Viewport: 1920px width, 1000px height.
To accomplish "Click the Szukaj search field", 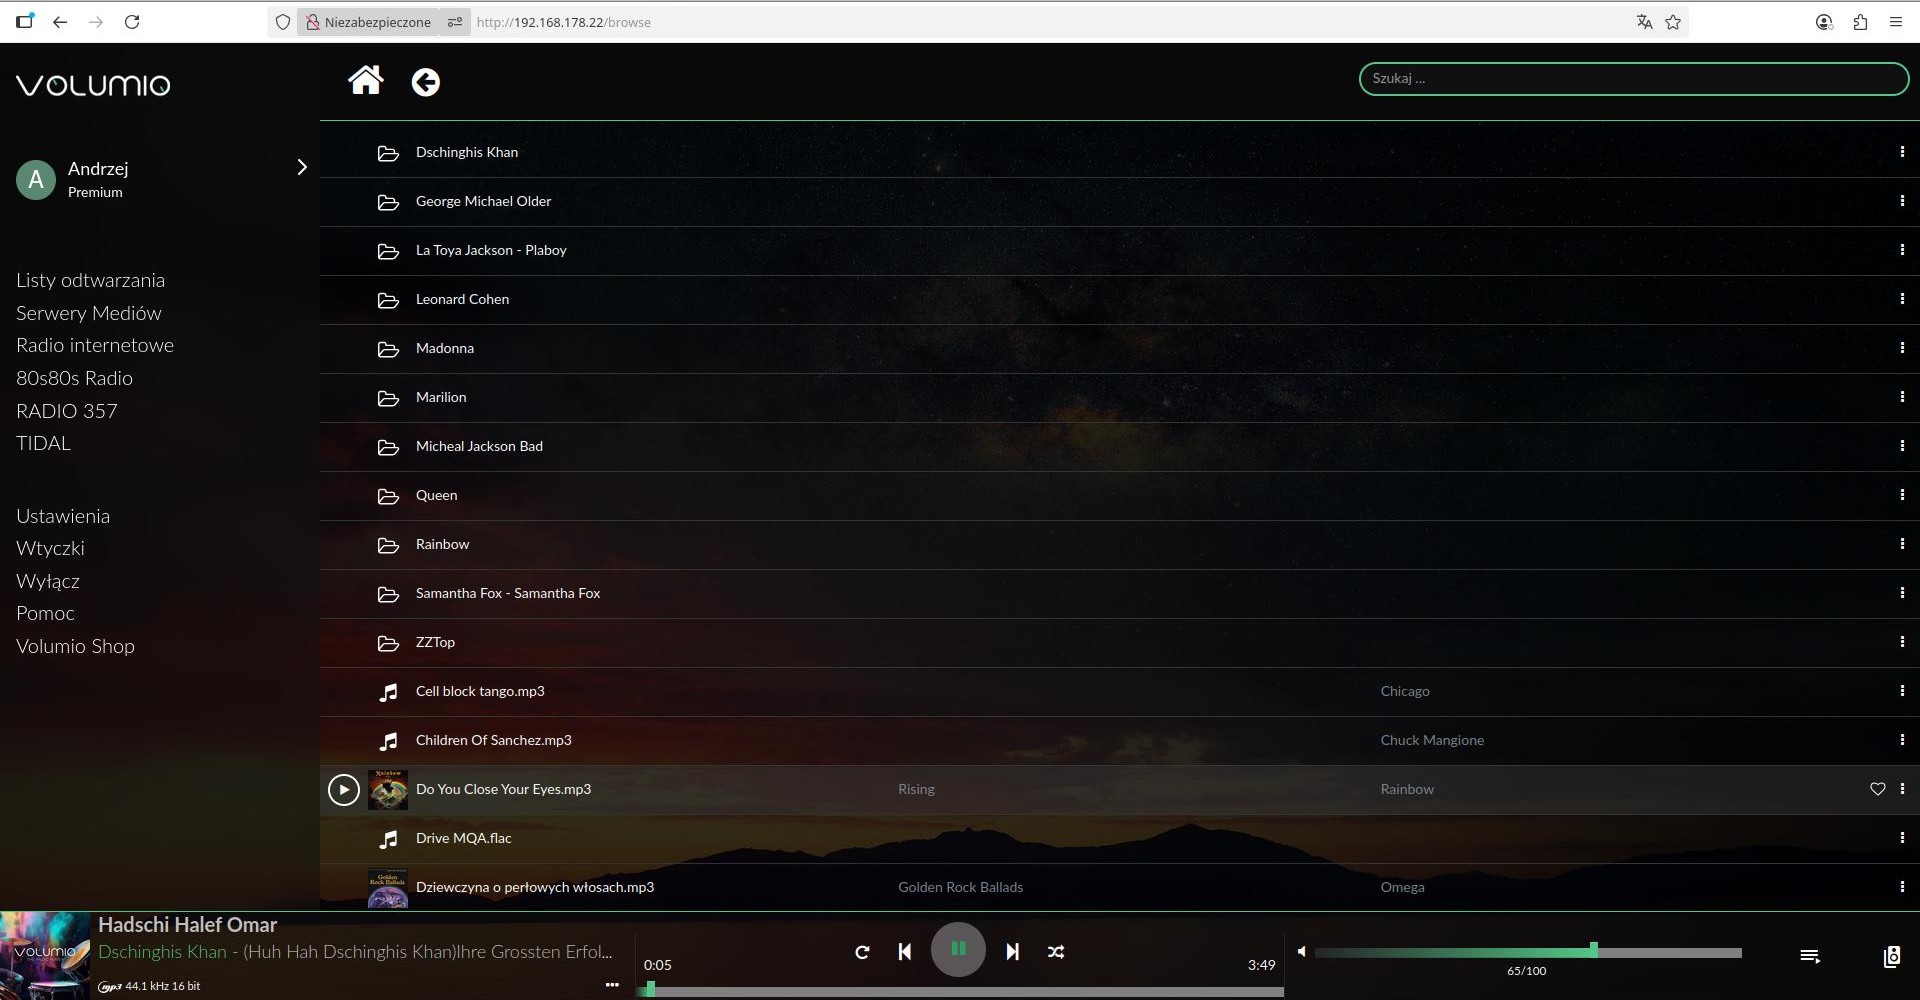I will click(x=1633, y=78).
